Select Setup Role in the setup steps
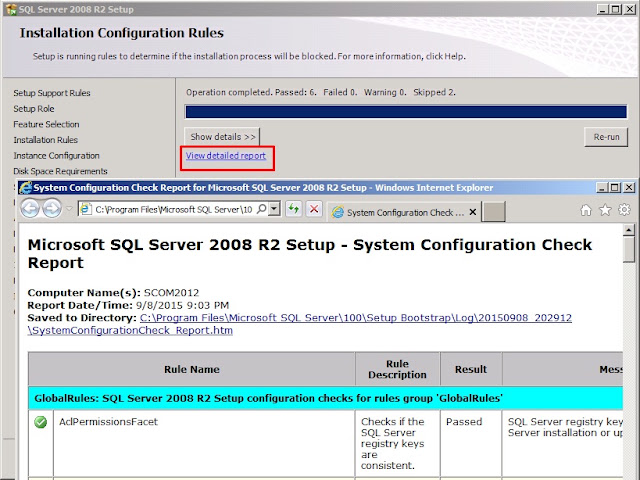The image size is (640, 480). coord(33,109)
